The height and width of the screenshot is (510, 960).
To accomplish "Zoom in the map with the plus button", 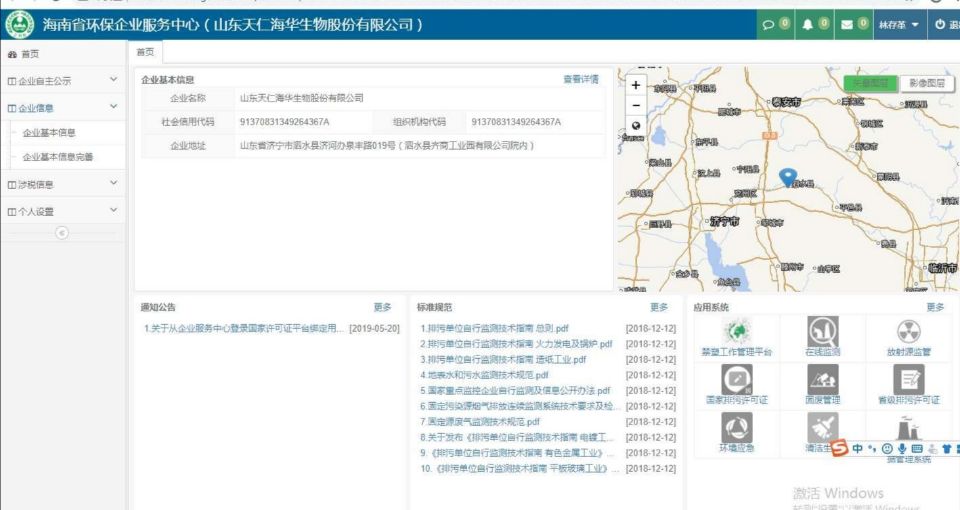I will pyautogui.click(x=636, y=85).
